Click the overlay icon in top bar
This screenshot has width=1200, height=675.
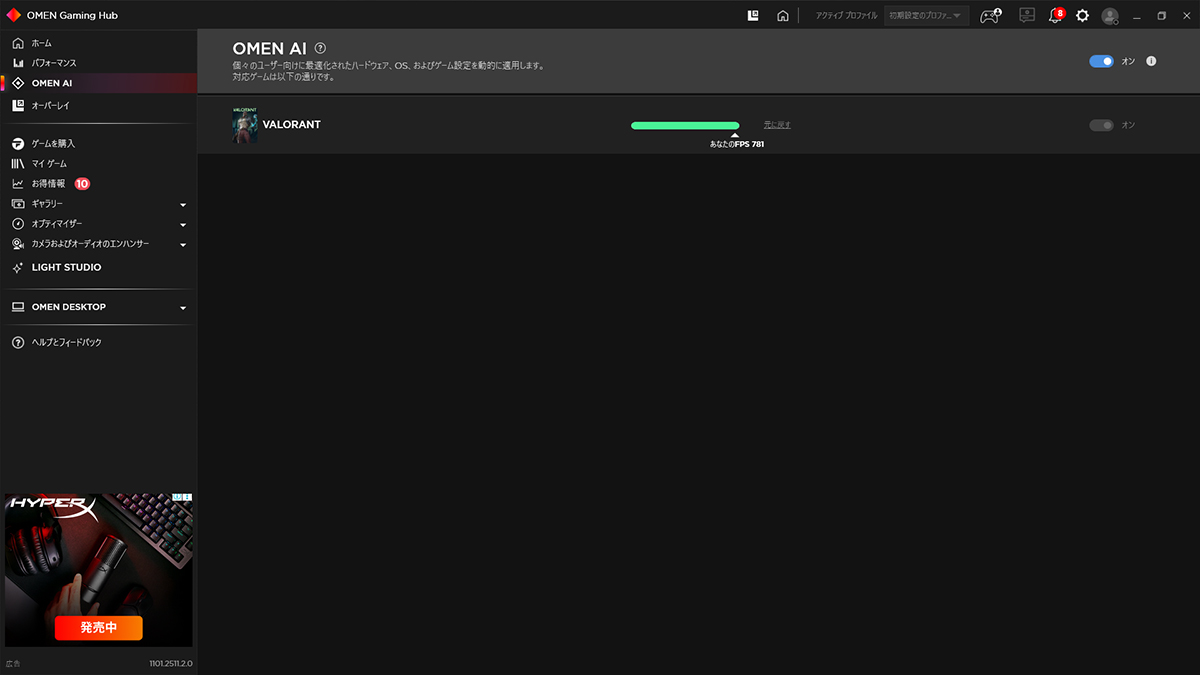[753, 16]
